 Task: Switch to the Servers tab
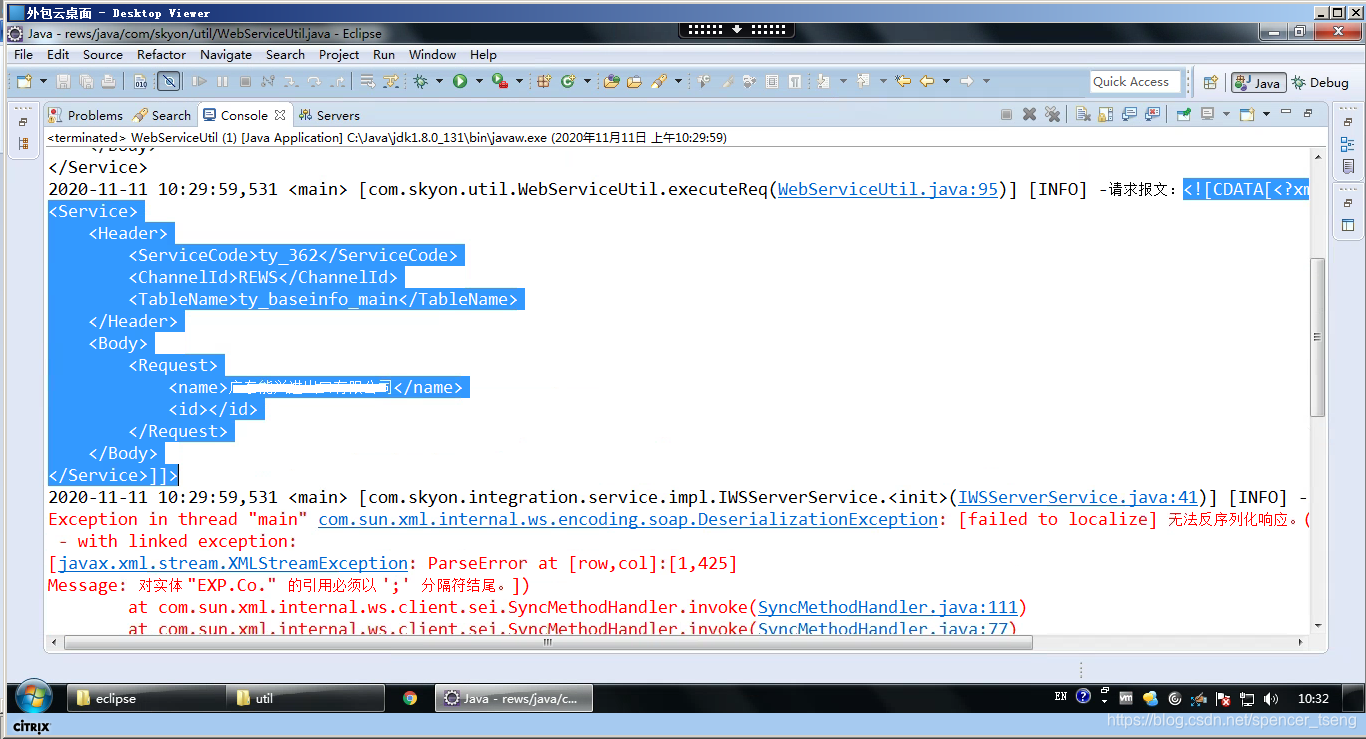330,115
